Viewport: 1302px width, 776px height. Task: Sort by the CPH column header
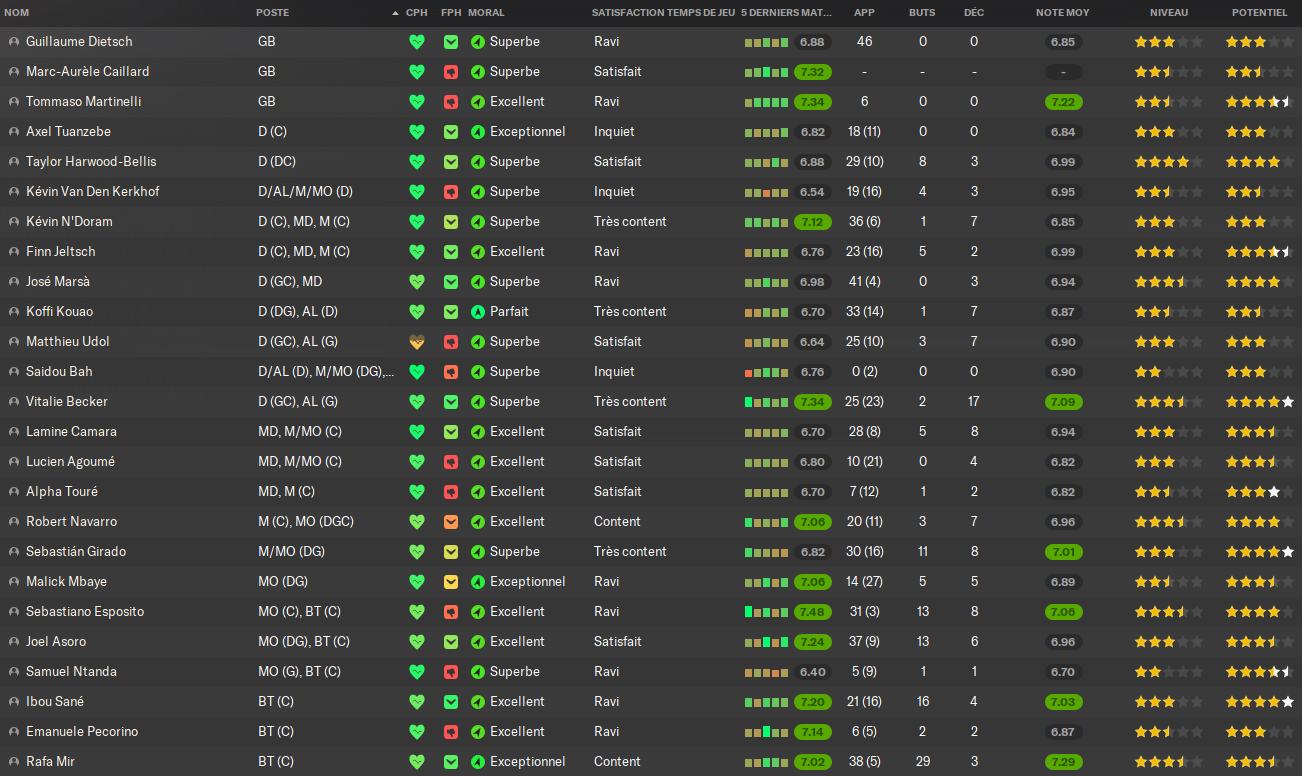pyautogui.click(x=417, y=13)
